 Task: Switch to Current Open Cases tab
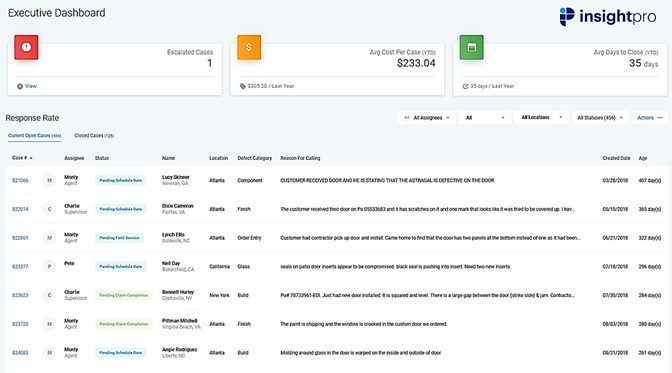coord(34,135)
